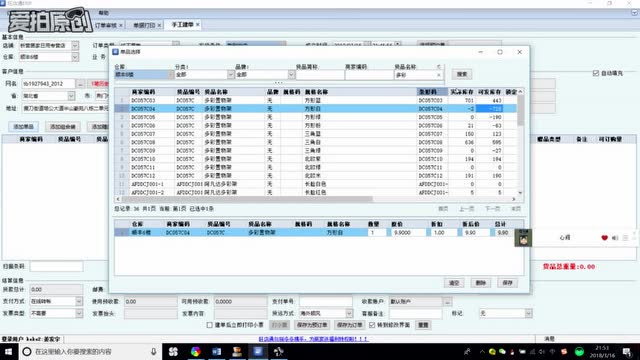Open 发货方式 shipping method dropdown
Image resolution: width=640 pixels, height=360 pixels.
(349, 313)
